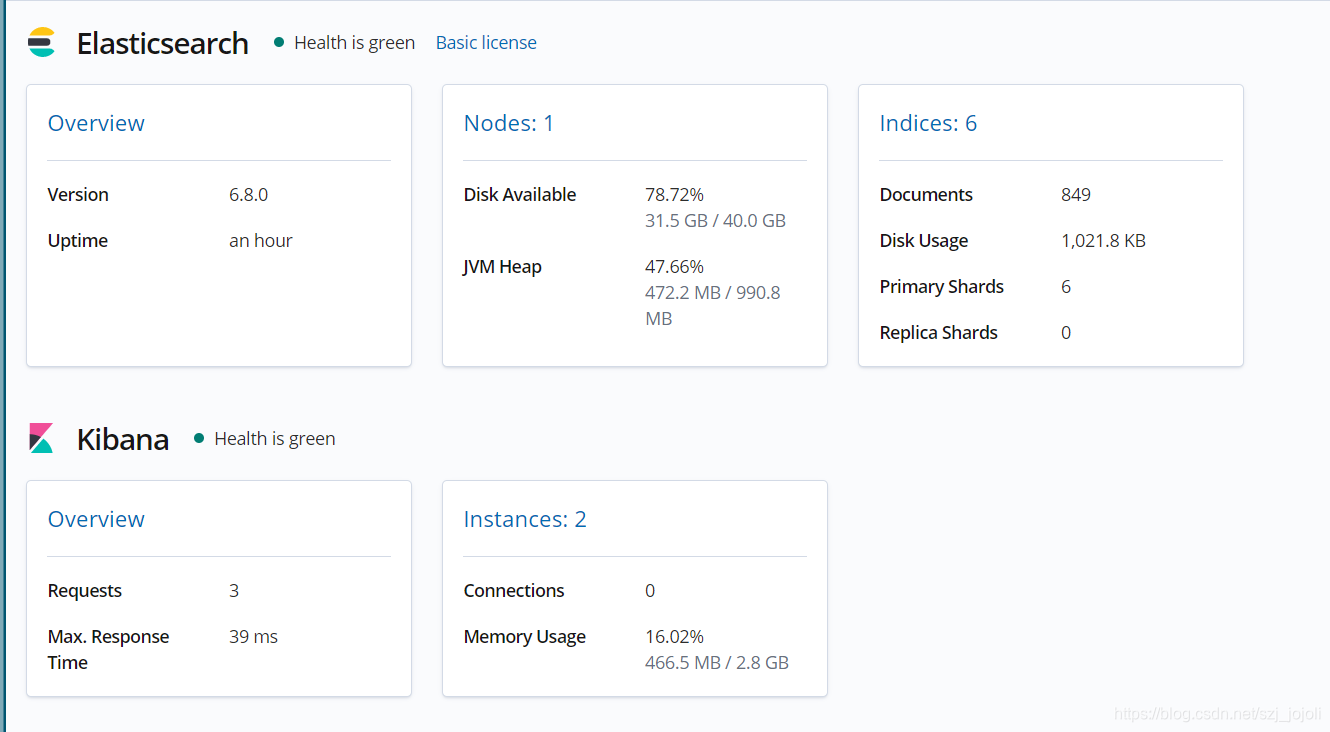Click the uptime value 'an hour'
The width and height of the screenshot is (1330, 732).
(x=261, y=240)
